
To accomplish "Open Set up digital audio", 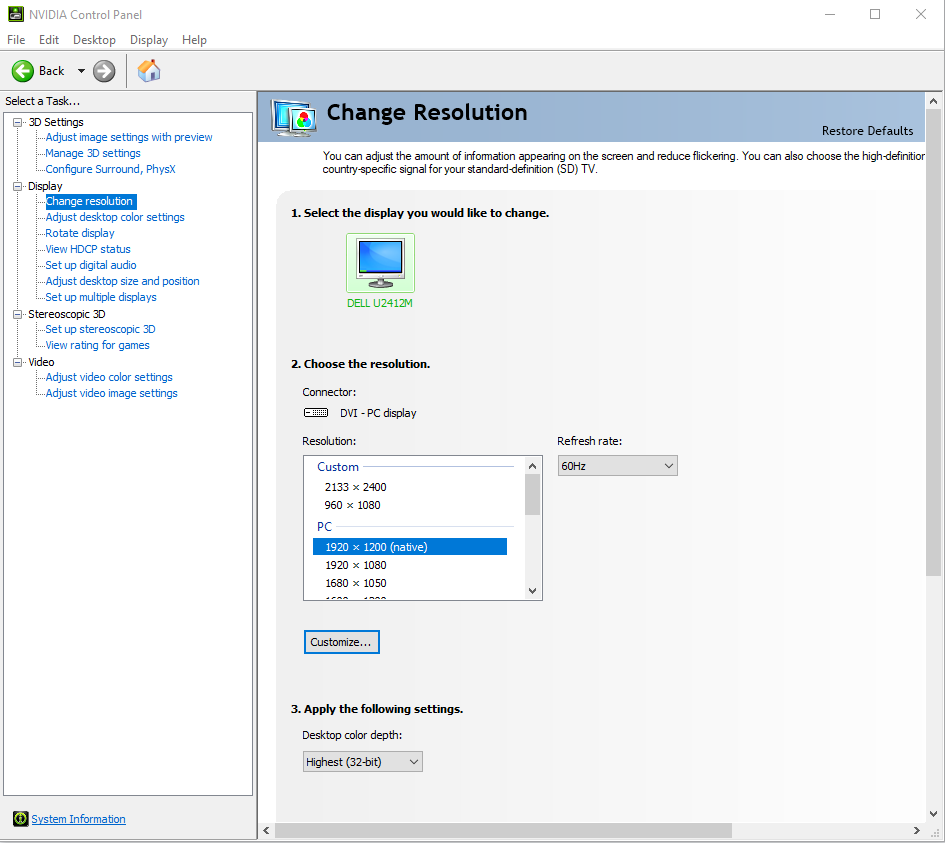I will pos(91,265).
